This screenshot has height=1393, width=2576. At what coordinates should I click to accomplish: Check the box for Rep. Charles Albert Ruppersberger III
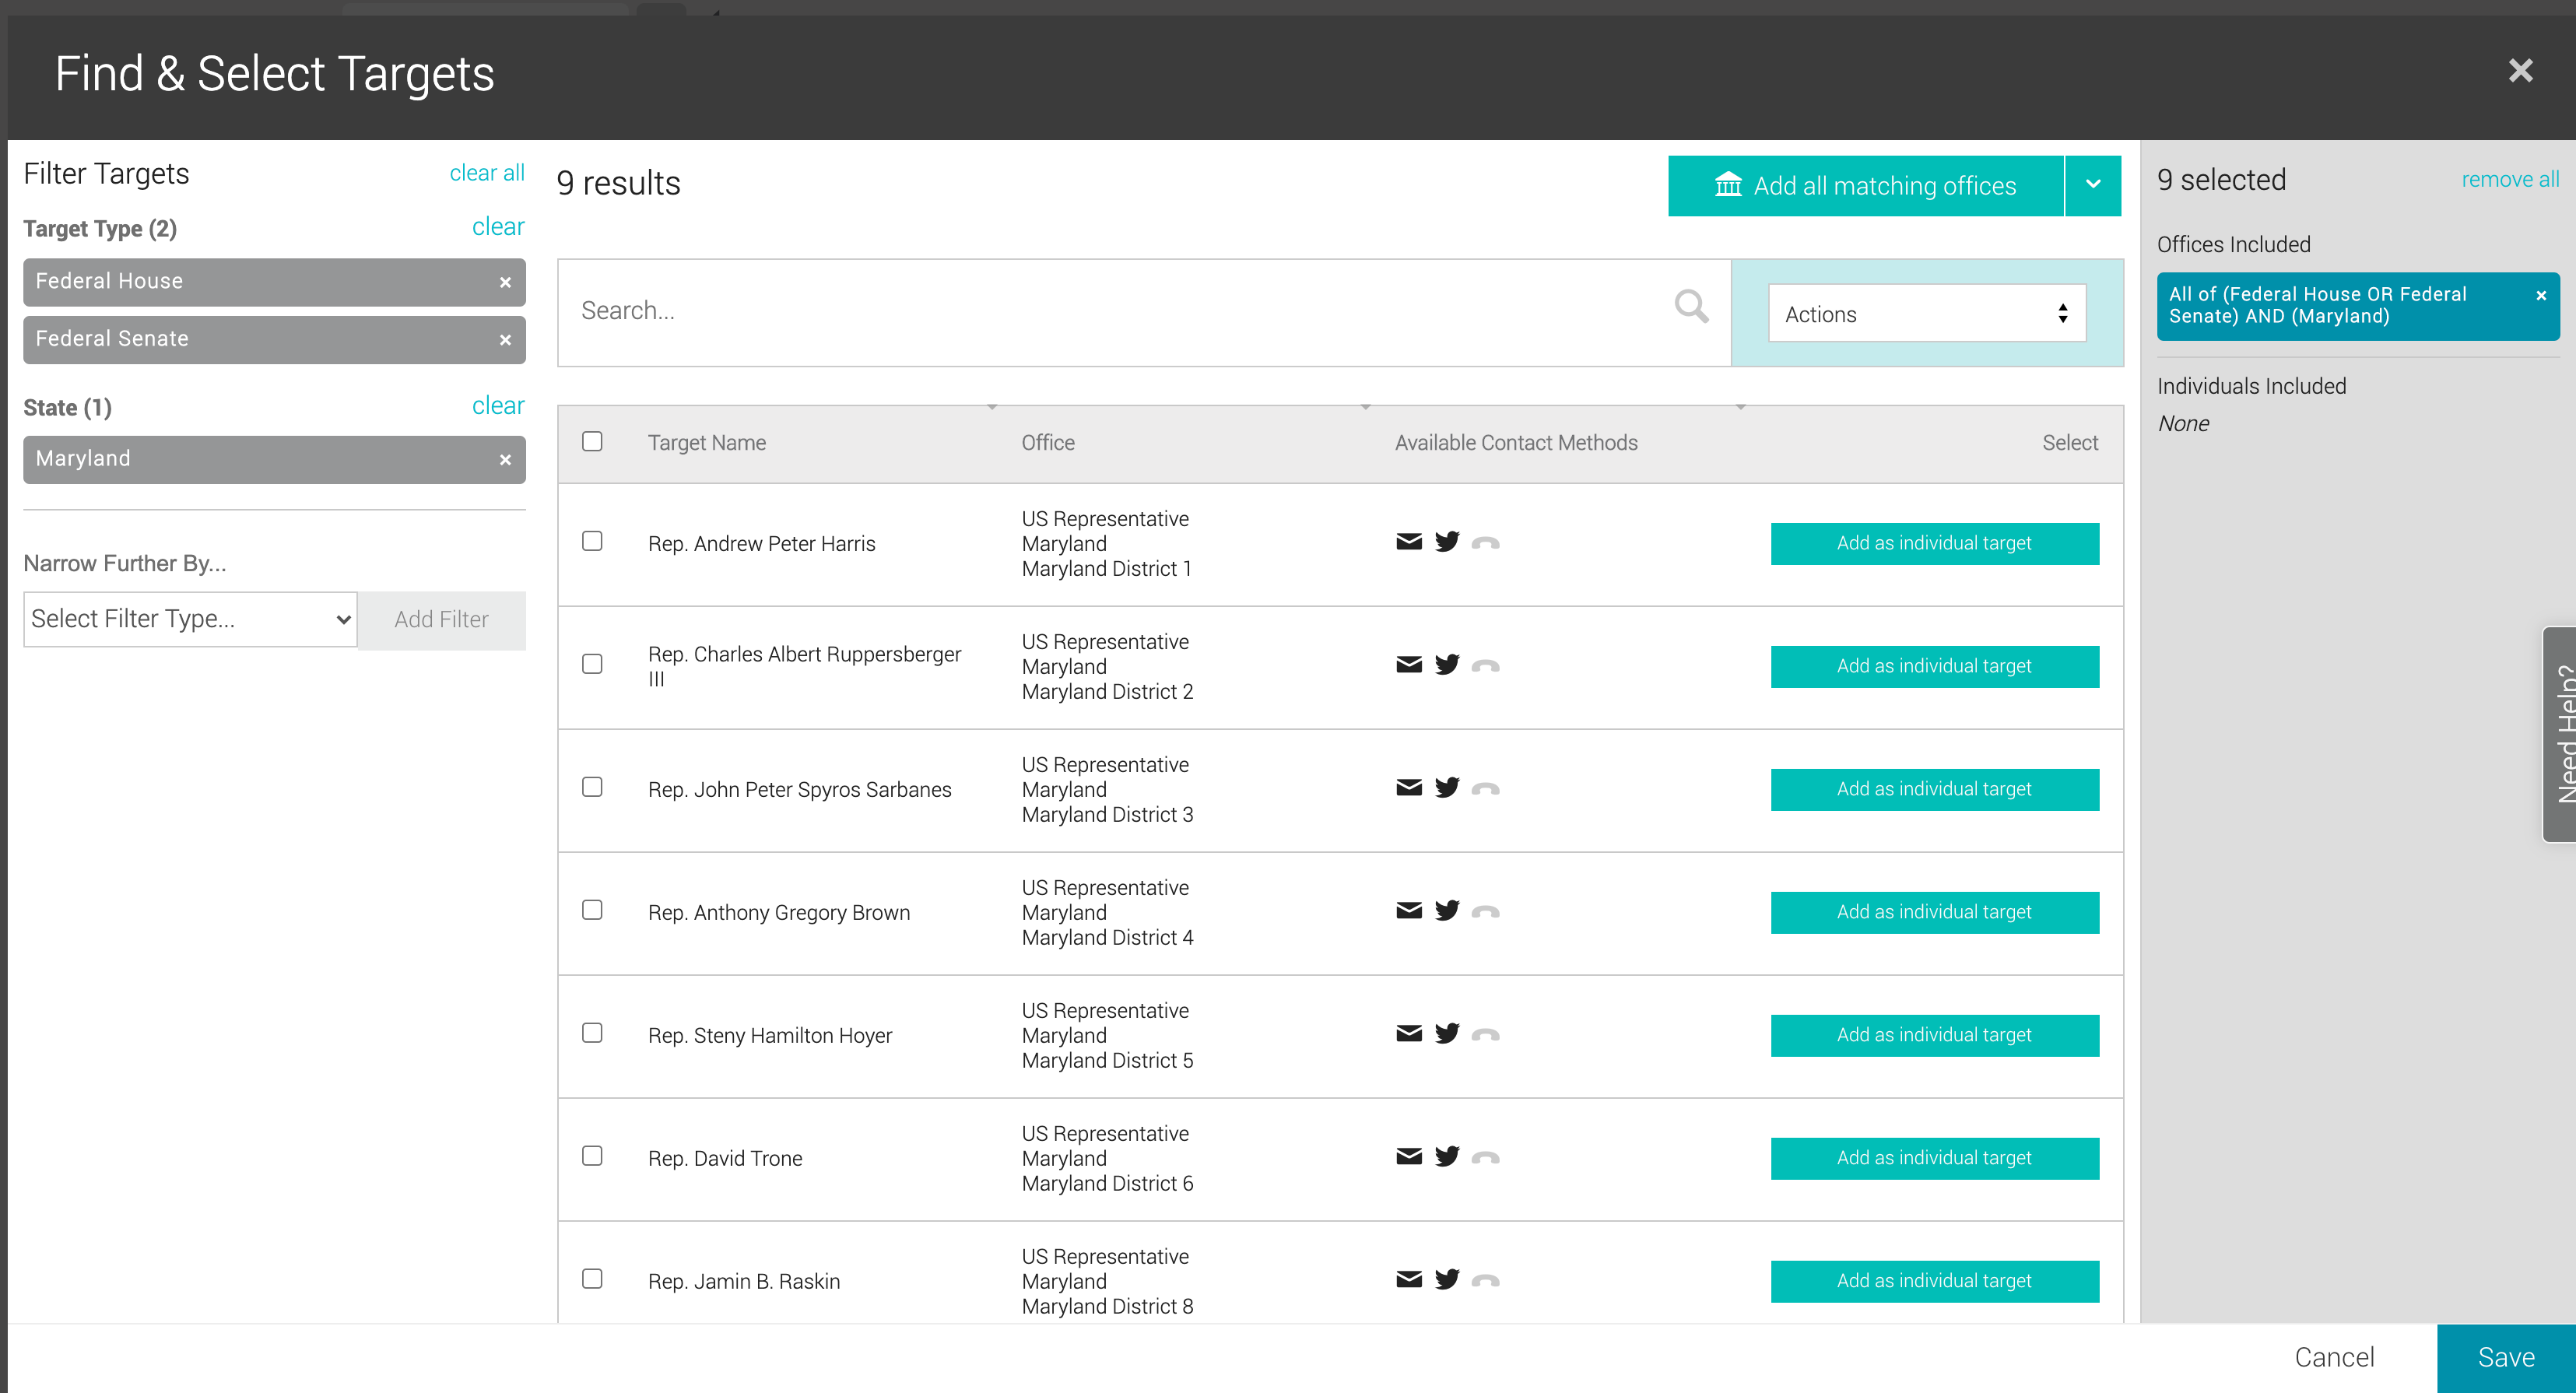point(592,664)
